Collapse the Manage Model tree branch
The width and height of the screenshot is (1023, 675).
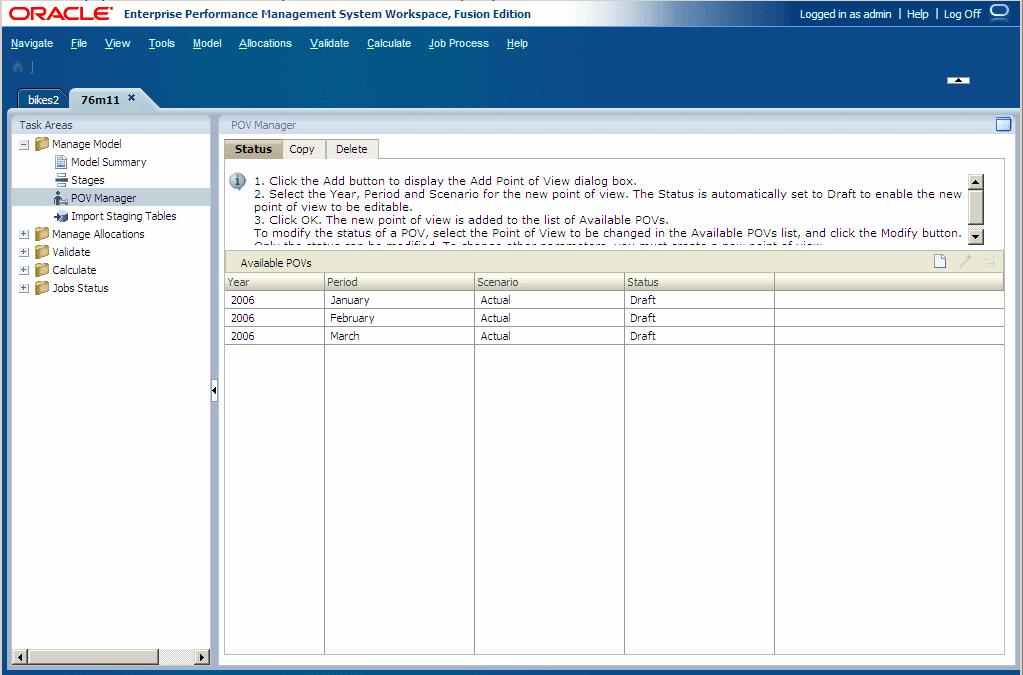pos(24,143)
